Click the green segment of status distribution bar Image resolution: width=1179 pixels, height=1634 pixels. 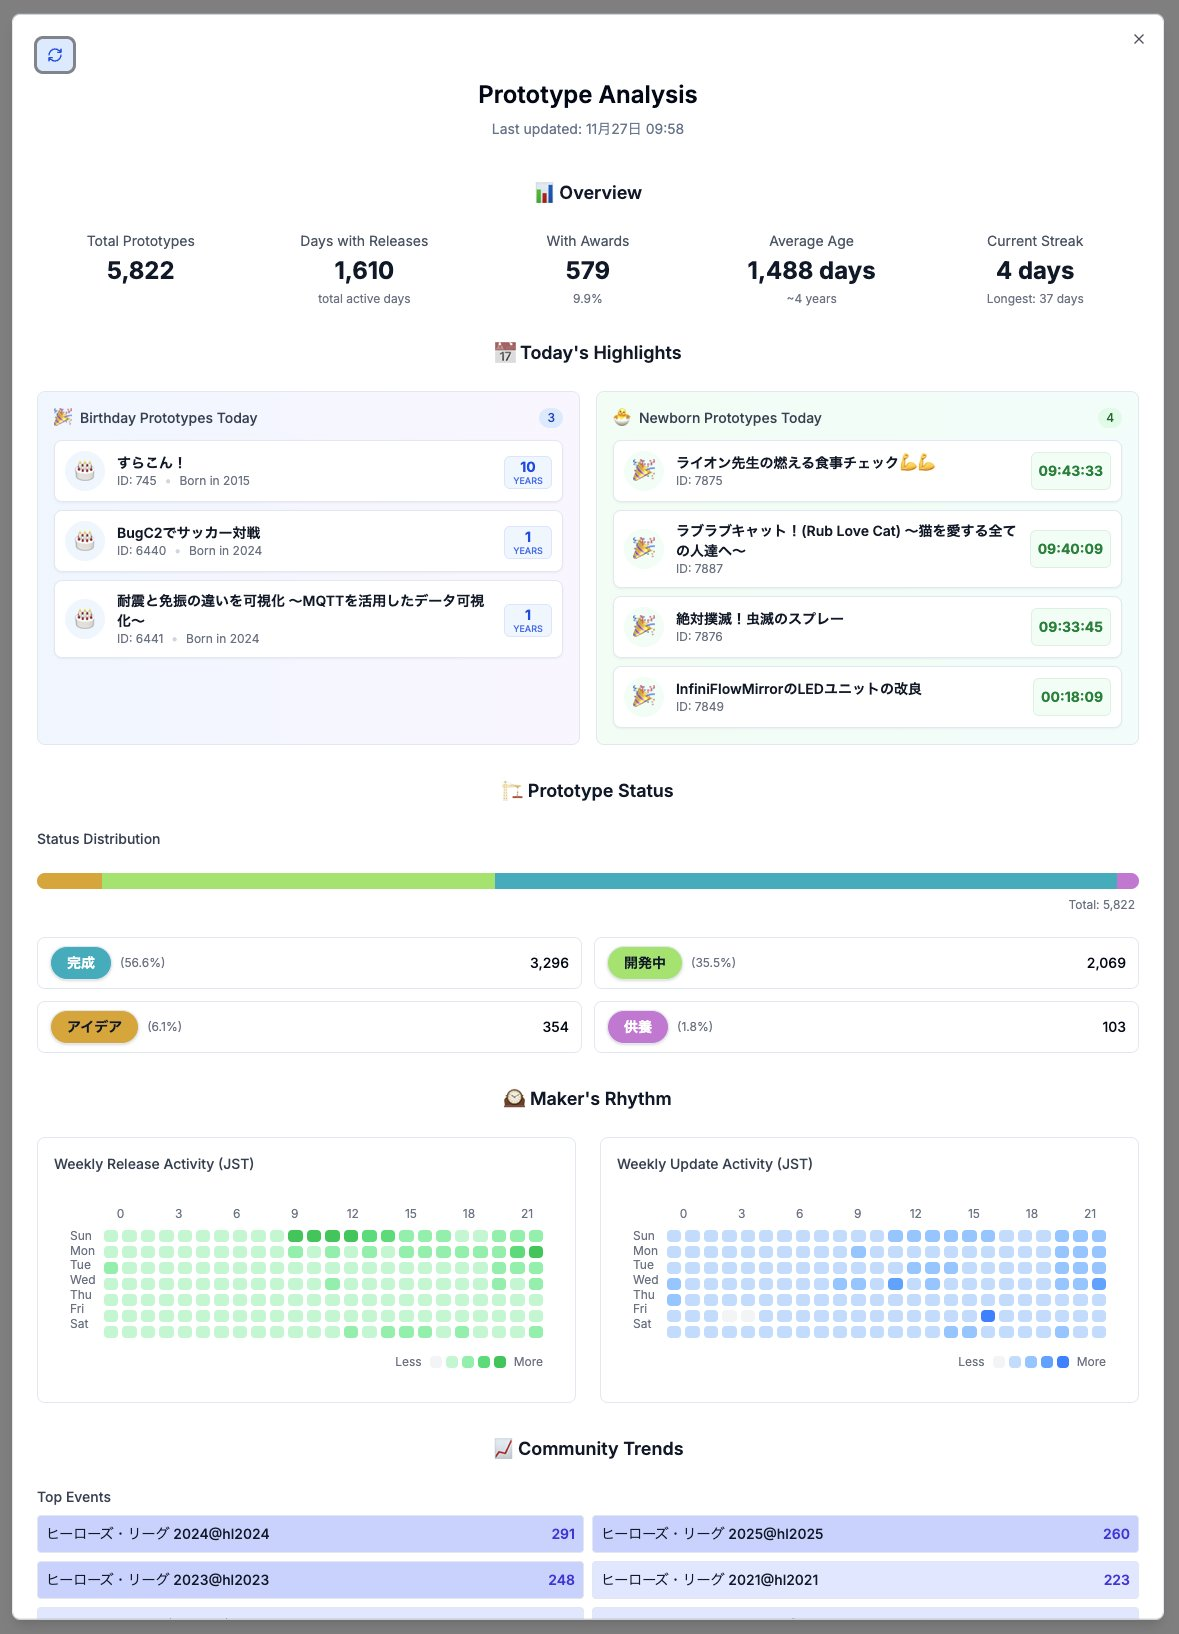click(298, 881)
